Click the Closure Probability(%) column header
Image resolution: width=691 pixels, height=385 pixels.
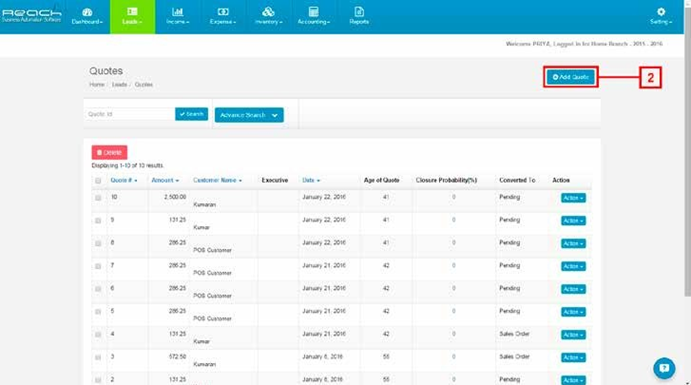click(446, 180)
